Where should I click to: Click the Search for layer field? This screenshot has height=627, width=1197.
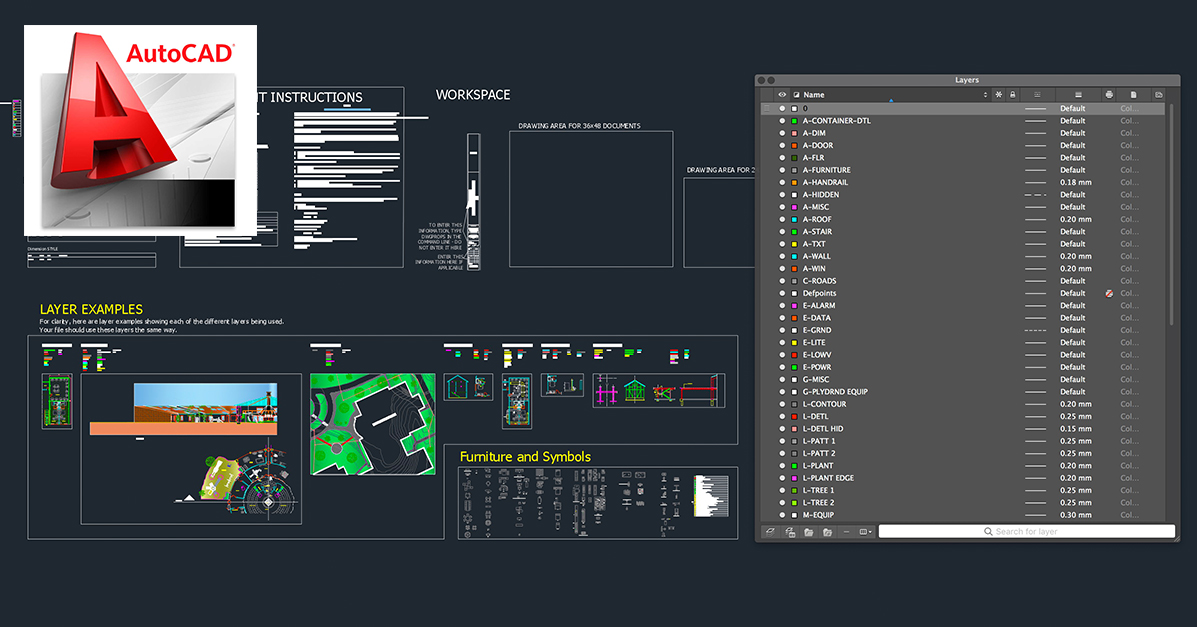(x=1025, y=531)
